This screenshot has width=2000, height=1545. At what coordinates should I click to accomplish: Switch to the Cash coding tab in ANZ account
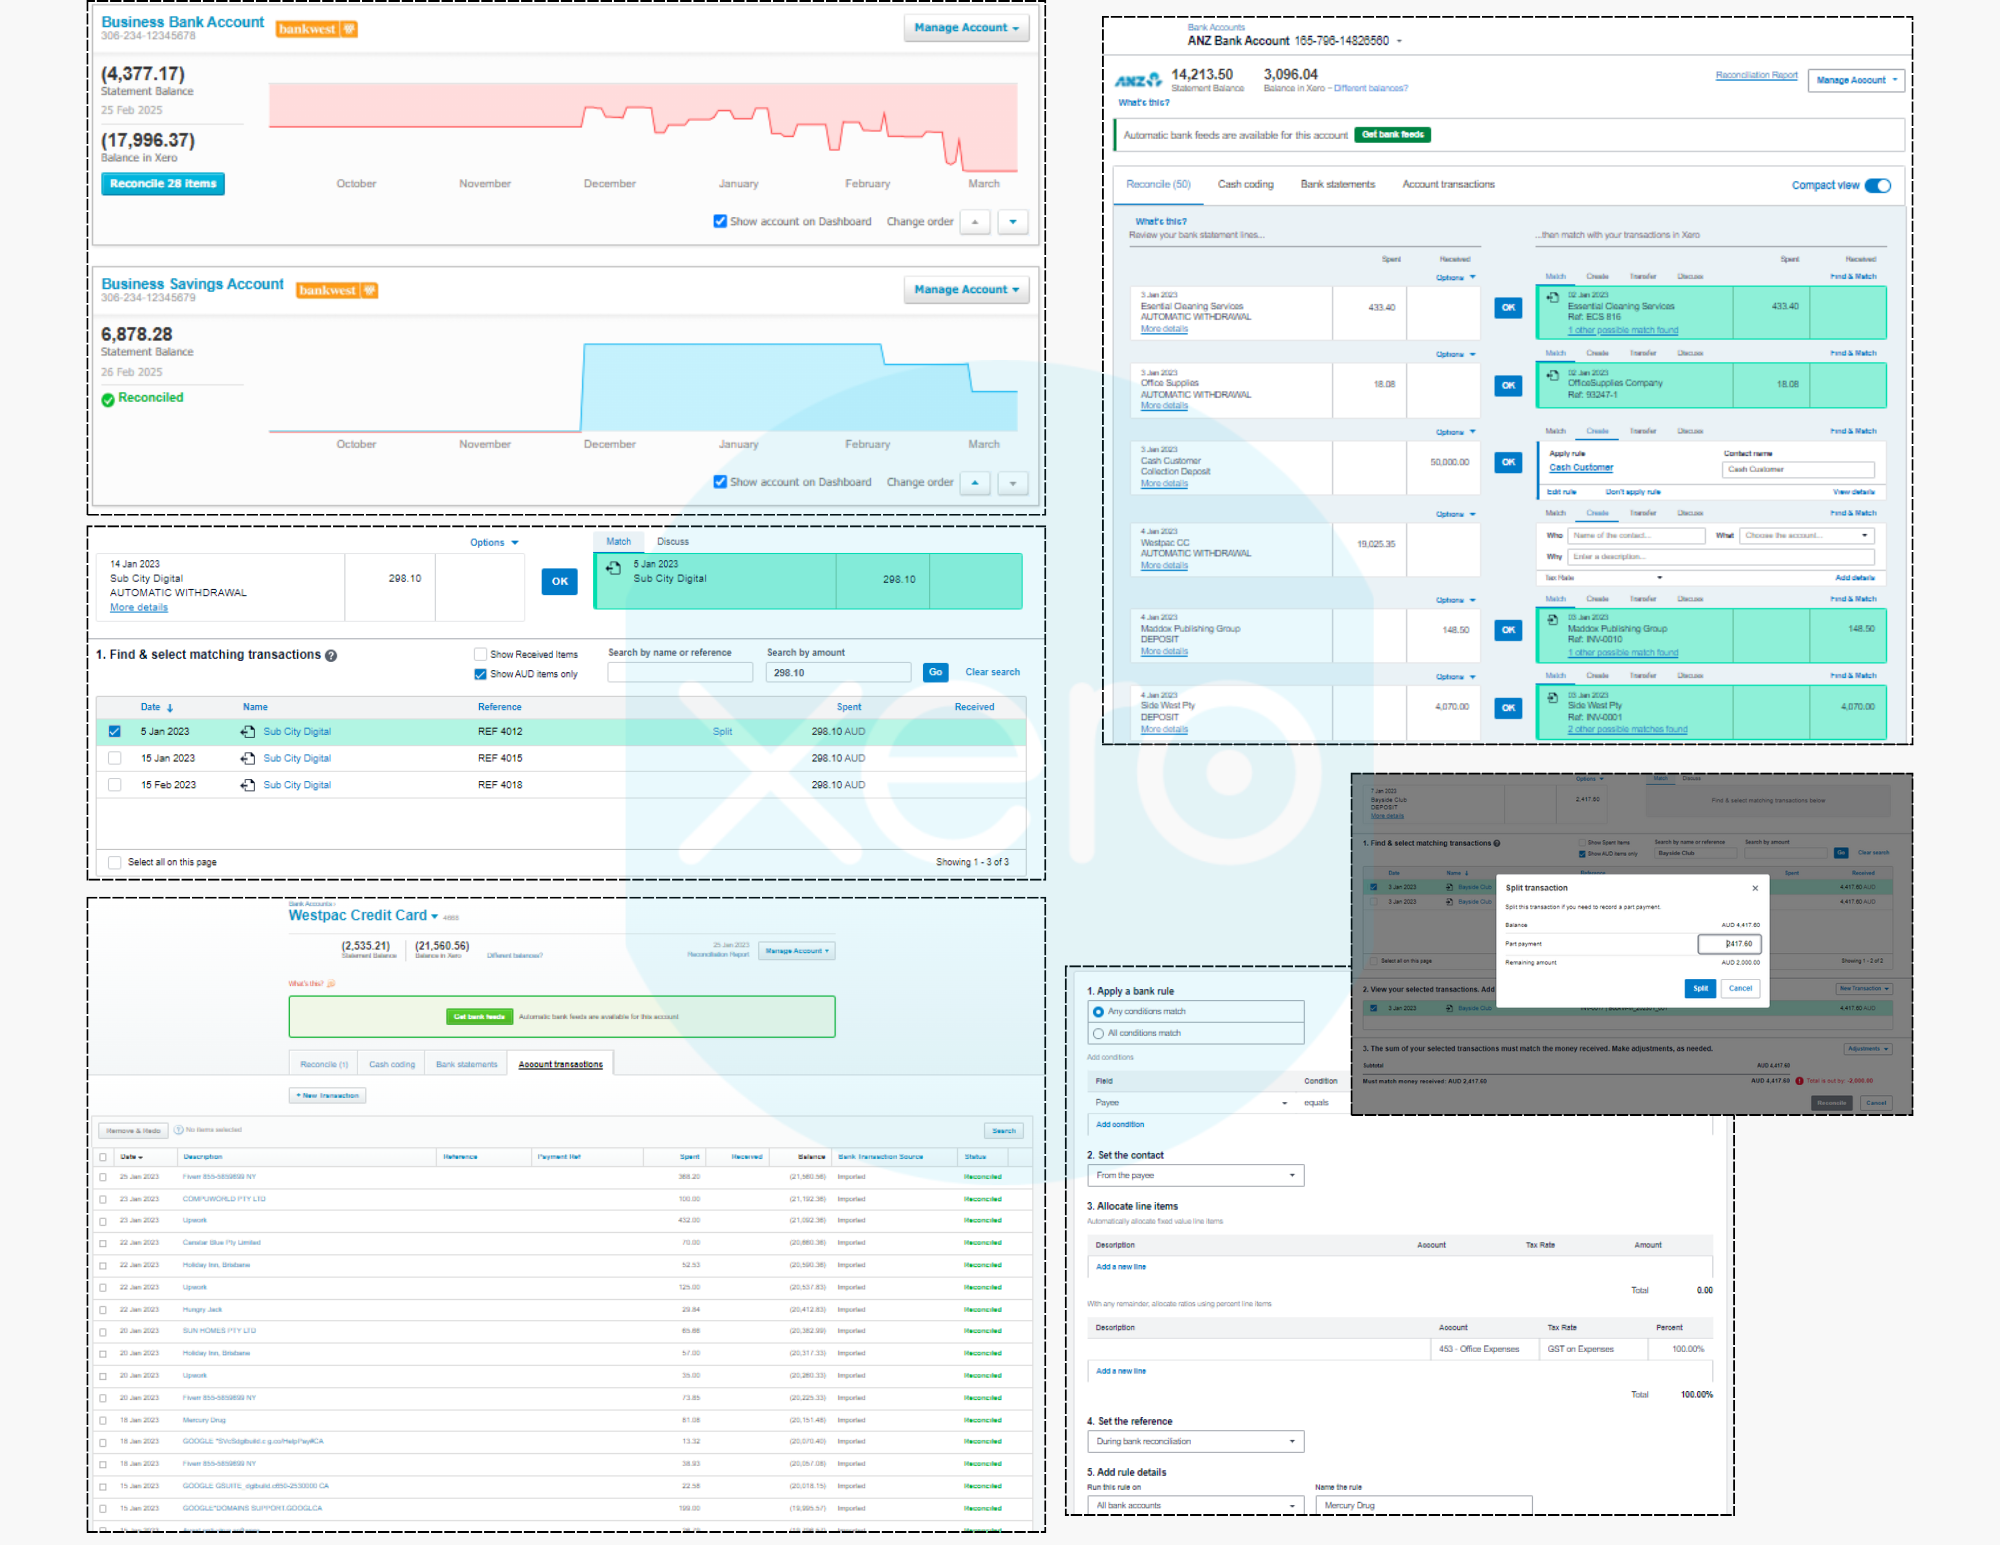click(1245, 185)
